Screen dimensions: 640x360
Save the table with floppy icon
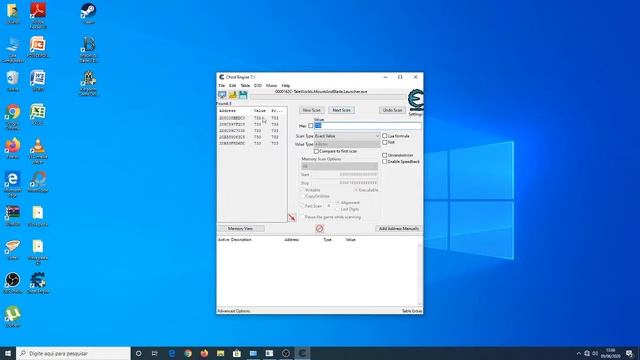[x=243, y=95]
